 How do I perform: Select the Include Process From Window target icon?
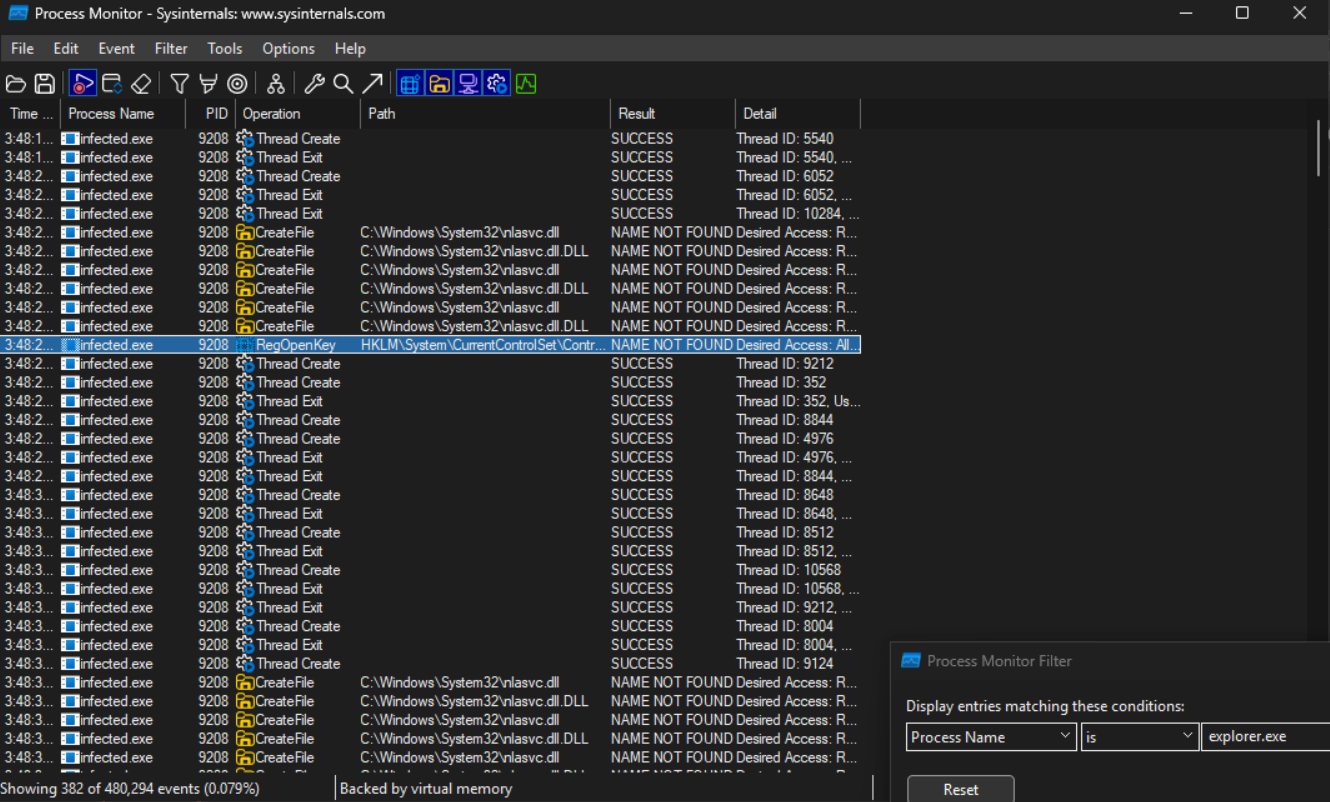237,84
